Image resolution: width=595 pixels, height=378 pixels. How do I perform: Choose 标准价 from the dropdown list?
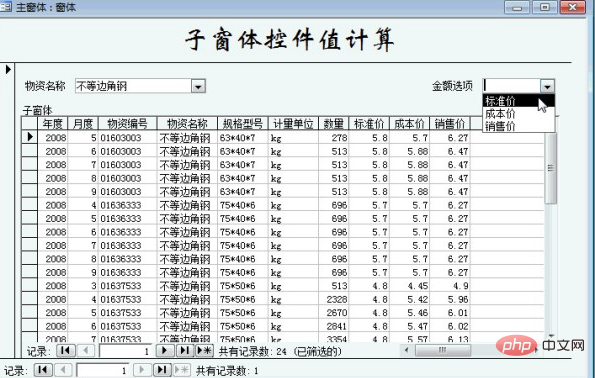[x=518, y=101]
